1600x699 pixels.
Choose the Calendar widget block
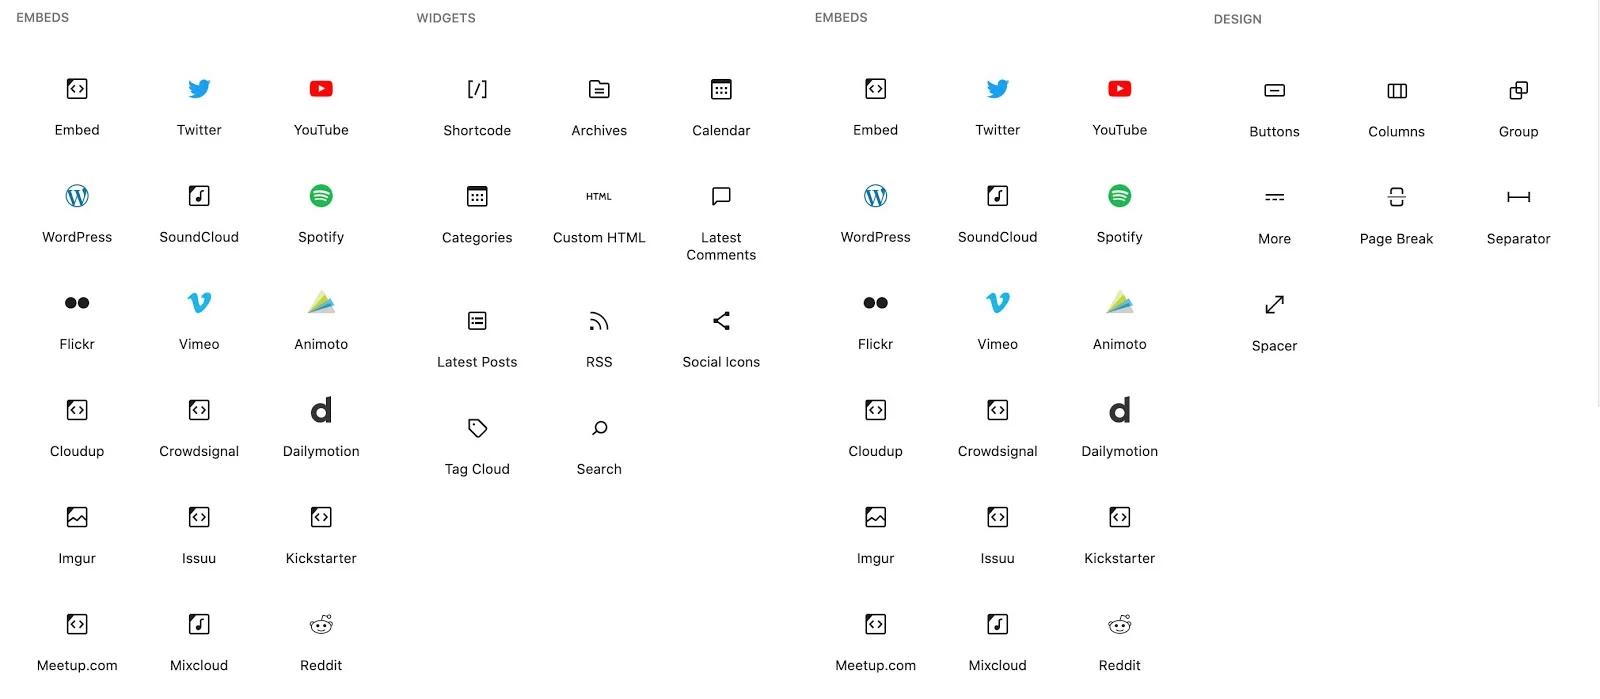(721, 107)
